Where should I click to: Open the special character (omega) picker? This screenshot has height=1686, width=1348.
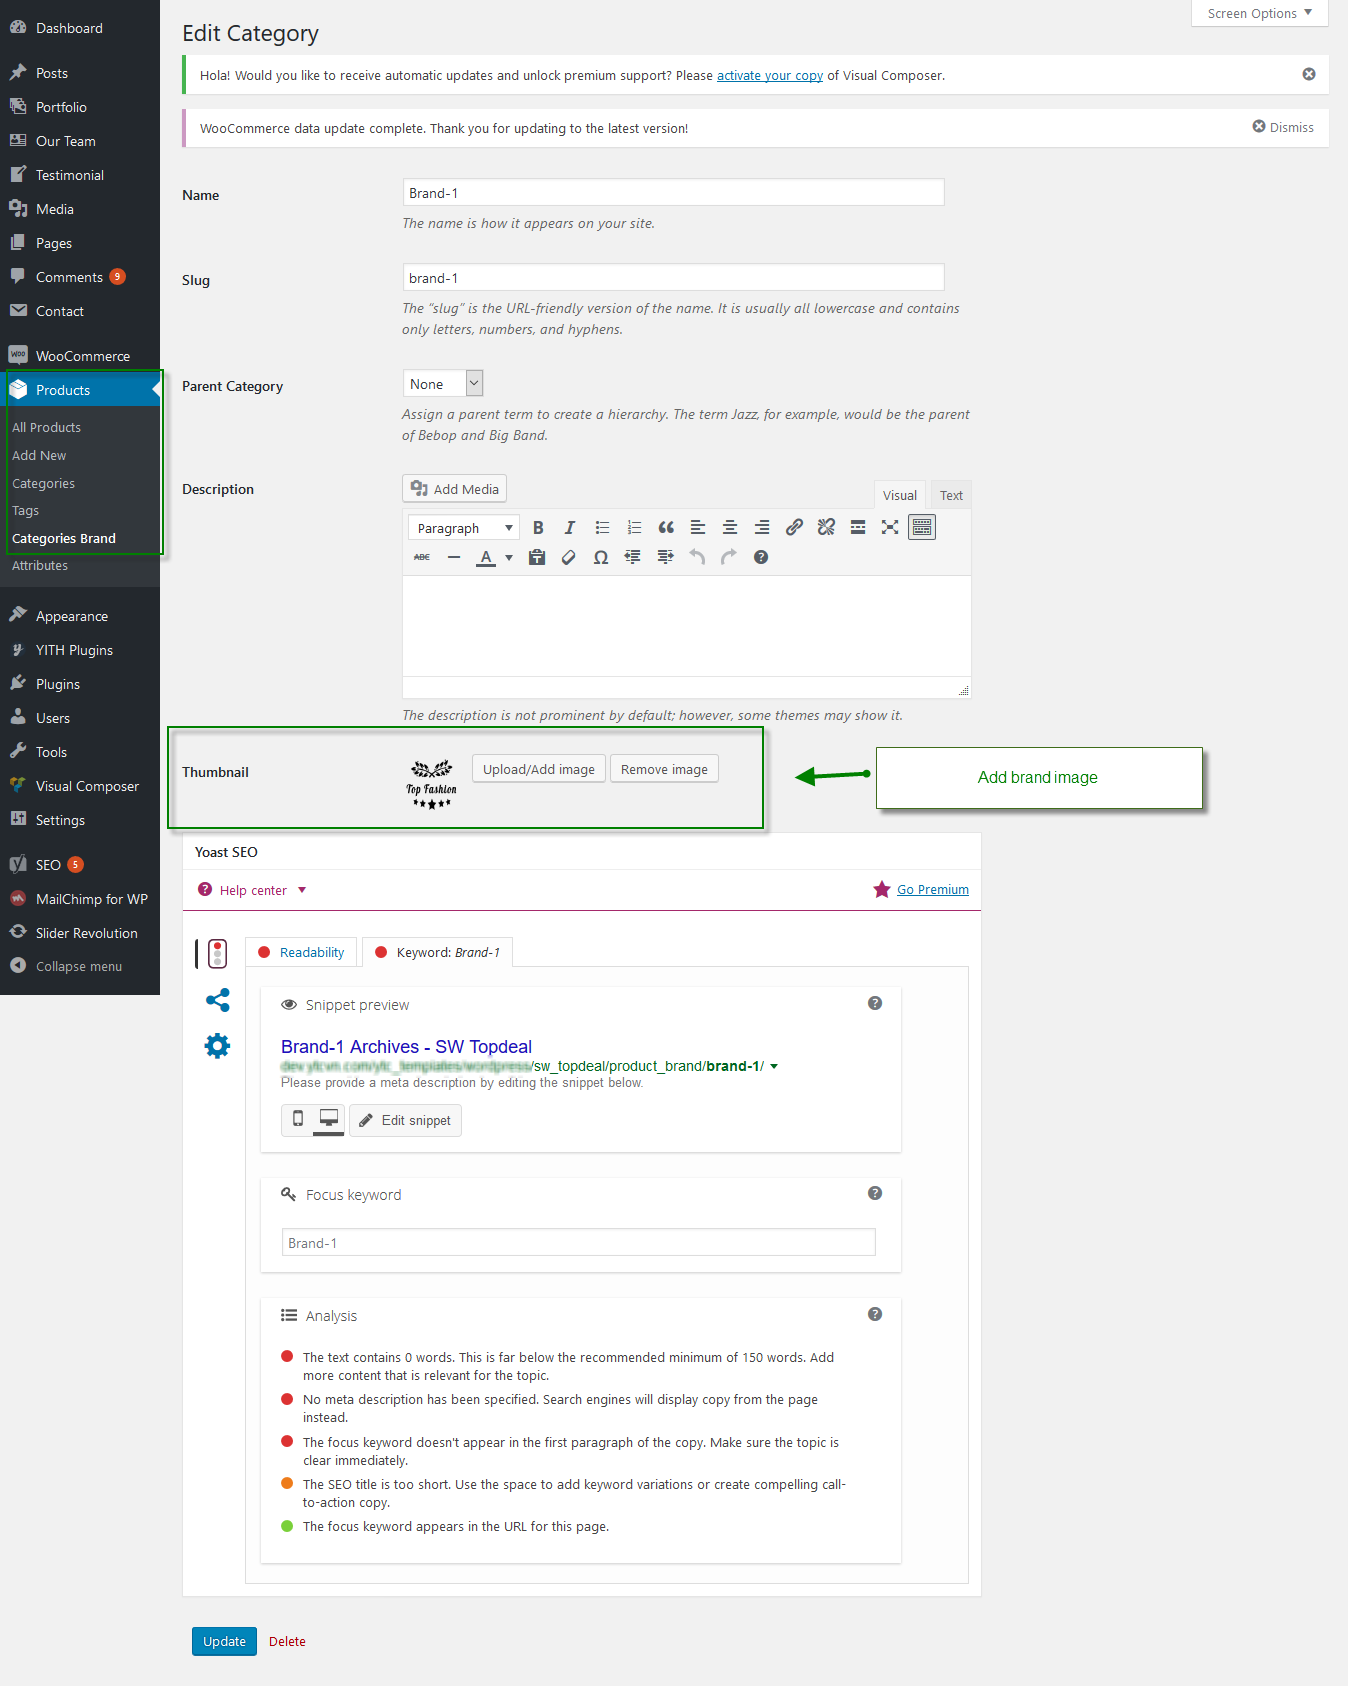click(x=600, y=557)
